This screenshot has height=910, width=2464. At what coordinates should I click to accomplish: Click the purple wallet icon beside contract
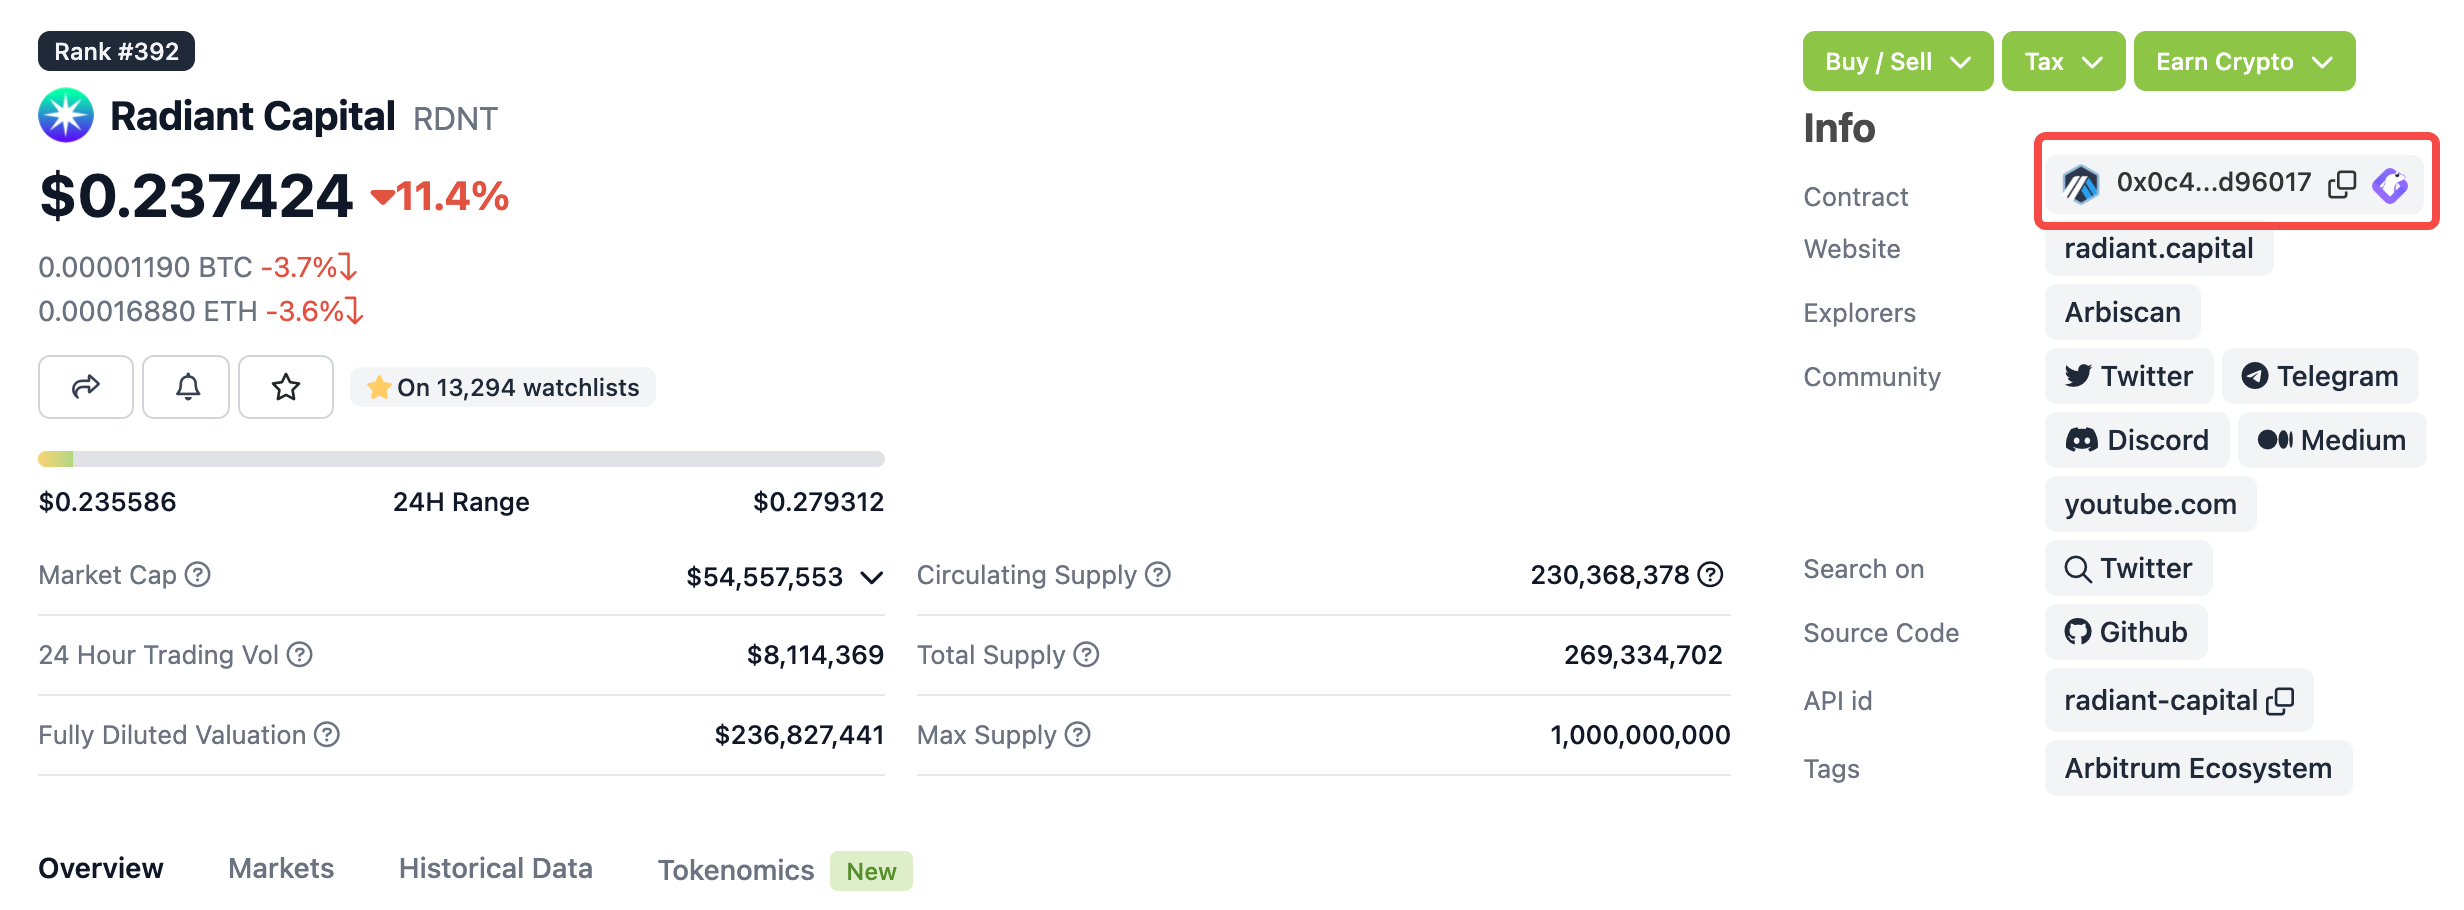[2390, 184]
